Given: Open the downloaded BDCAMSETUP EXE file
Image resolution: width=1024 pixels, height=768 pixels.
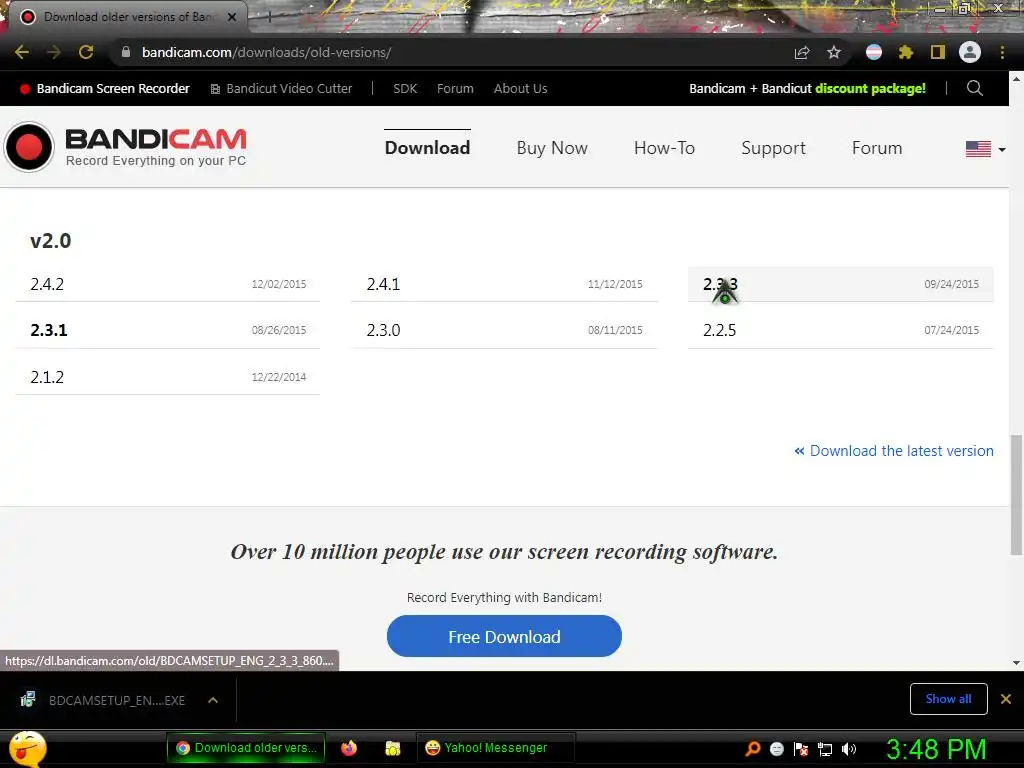Looking at the screenshot, I should (x=103, y=700).
